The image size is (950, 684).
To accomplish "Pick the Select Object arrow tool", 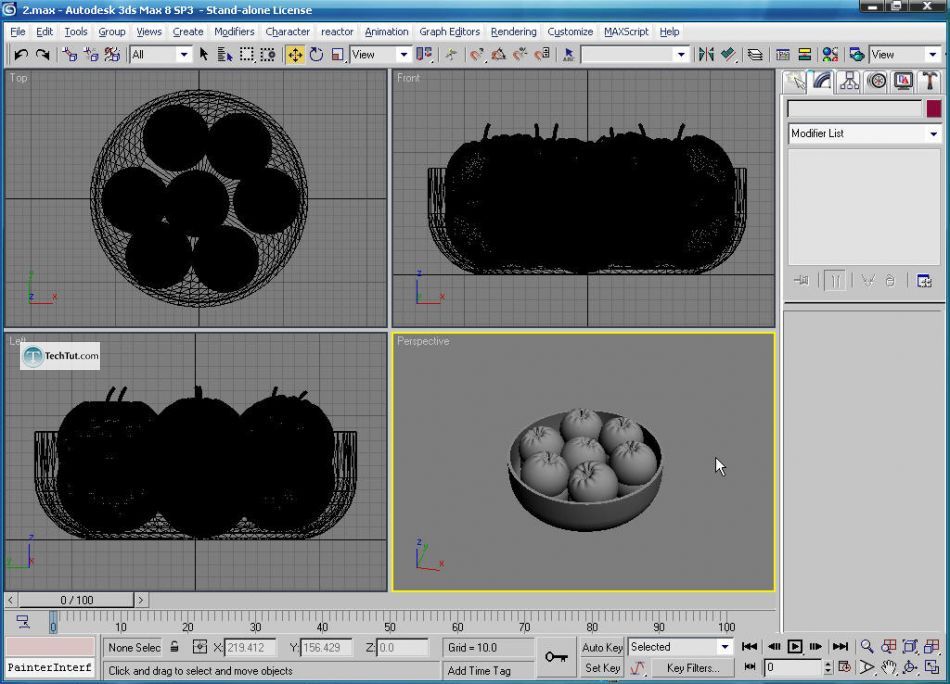I will [204, 55].
